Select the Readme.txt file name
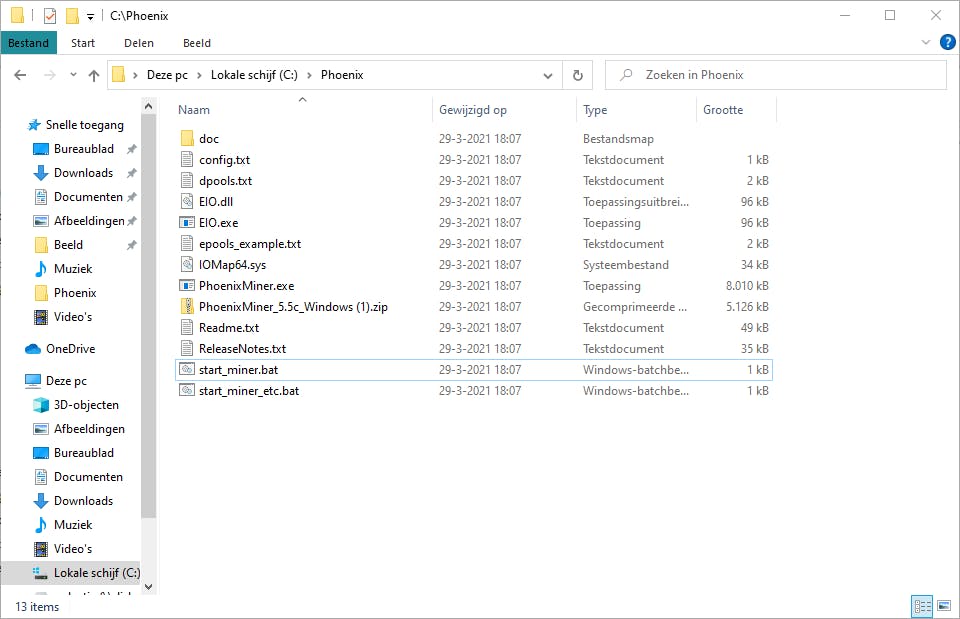Screen dimensions: 960x619 229,328
